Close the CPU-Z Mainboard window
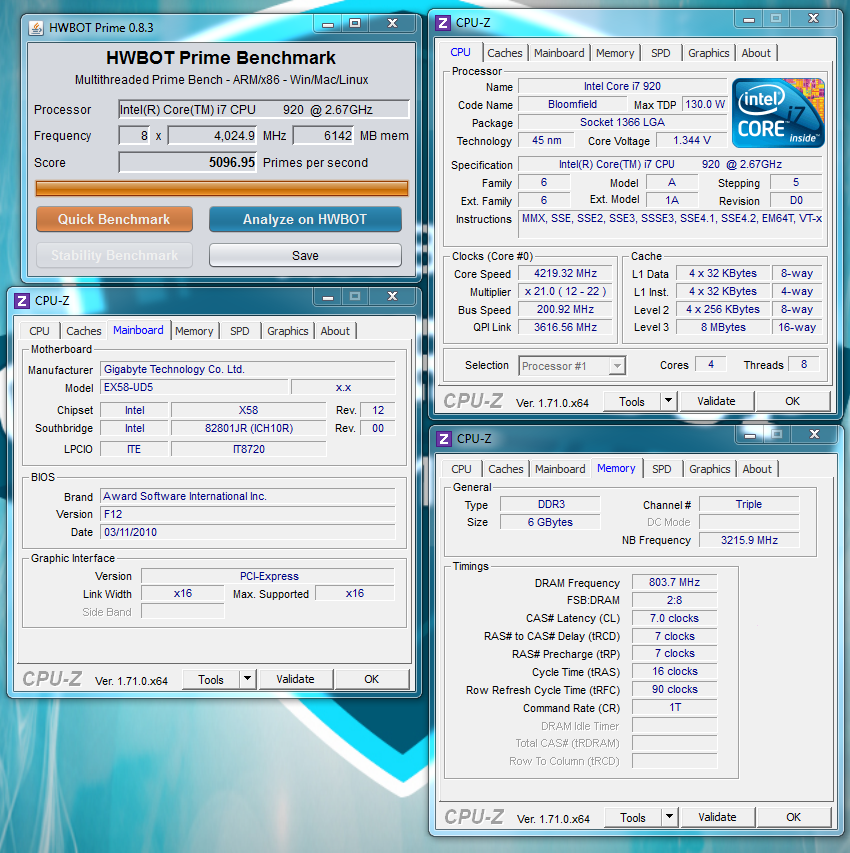Screen dimensions: 850x853 [x=392, y=297]
